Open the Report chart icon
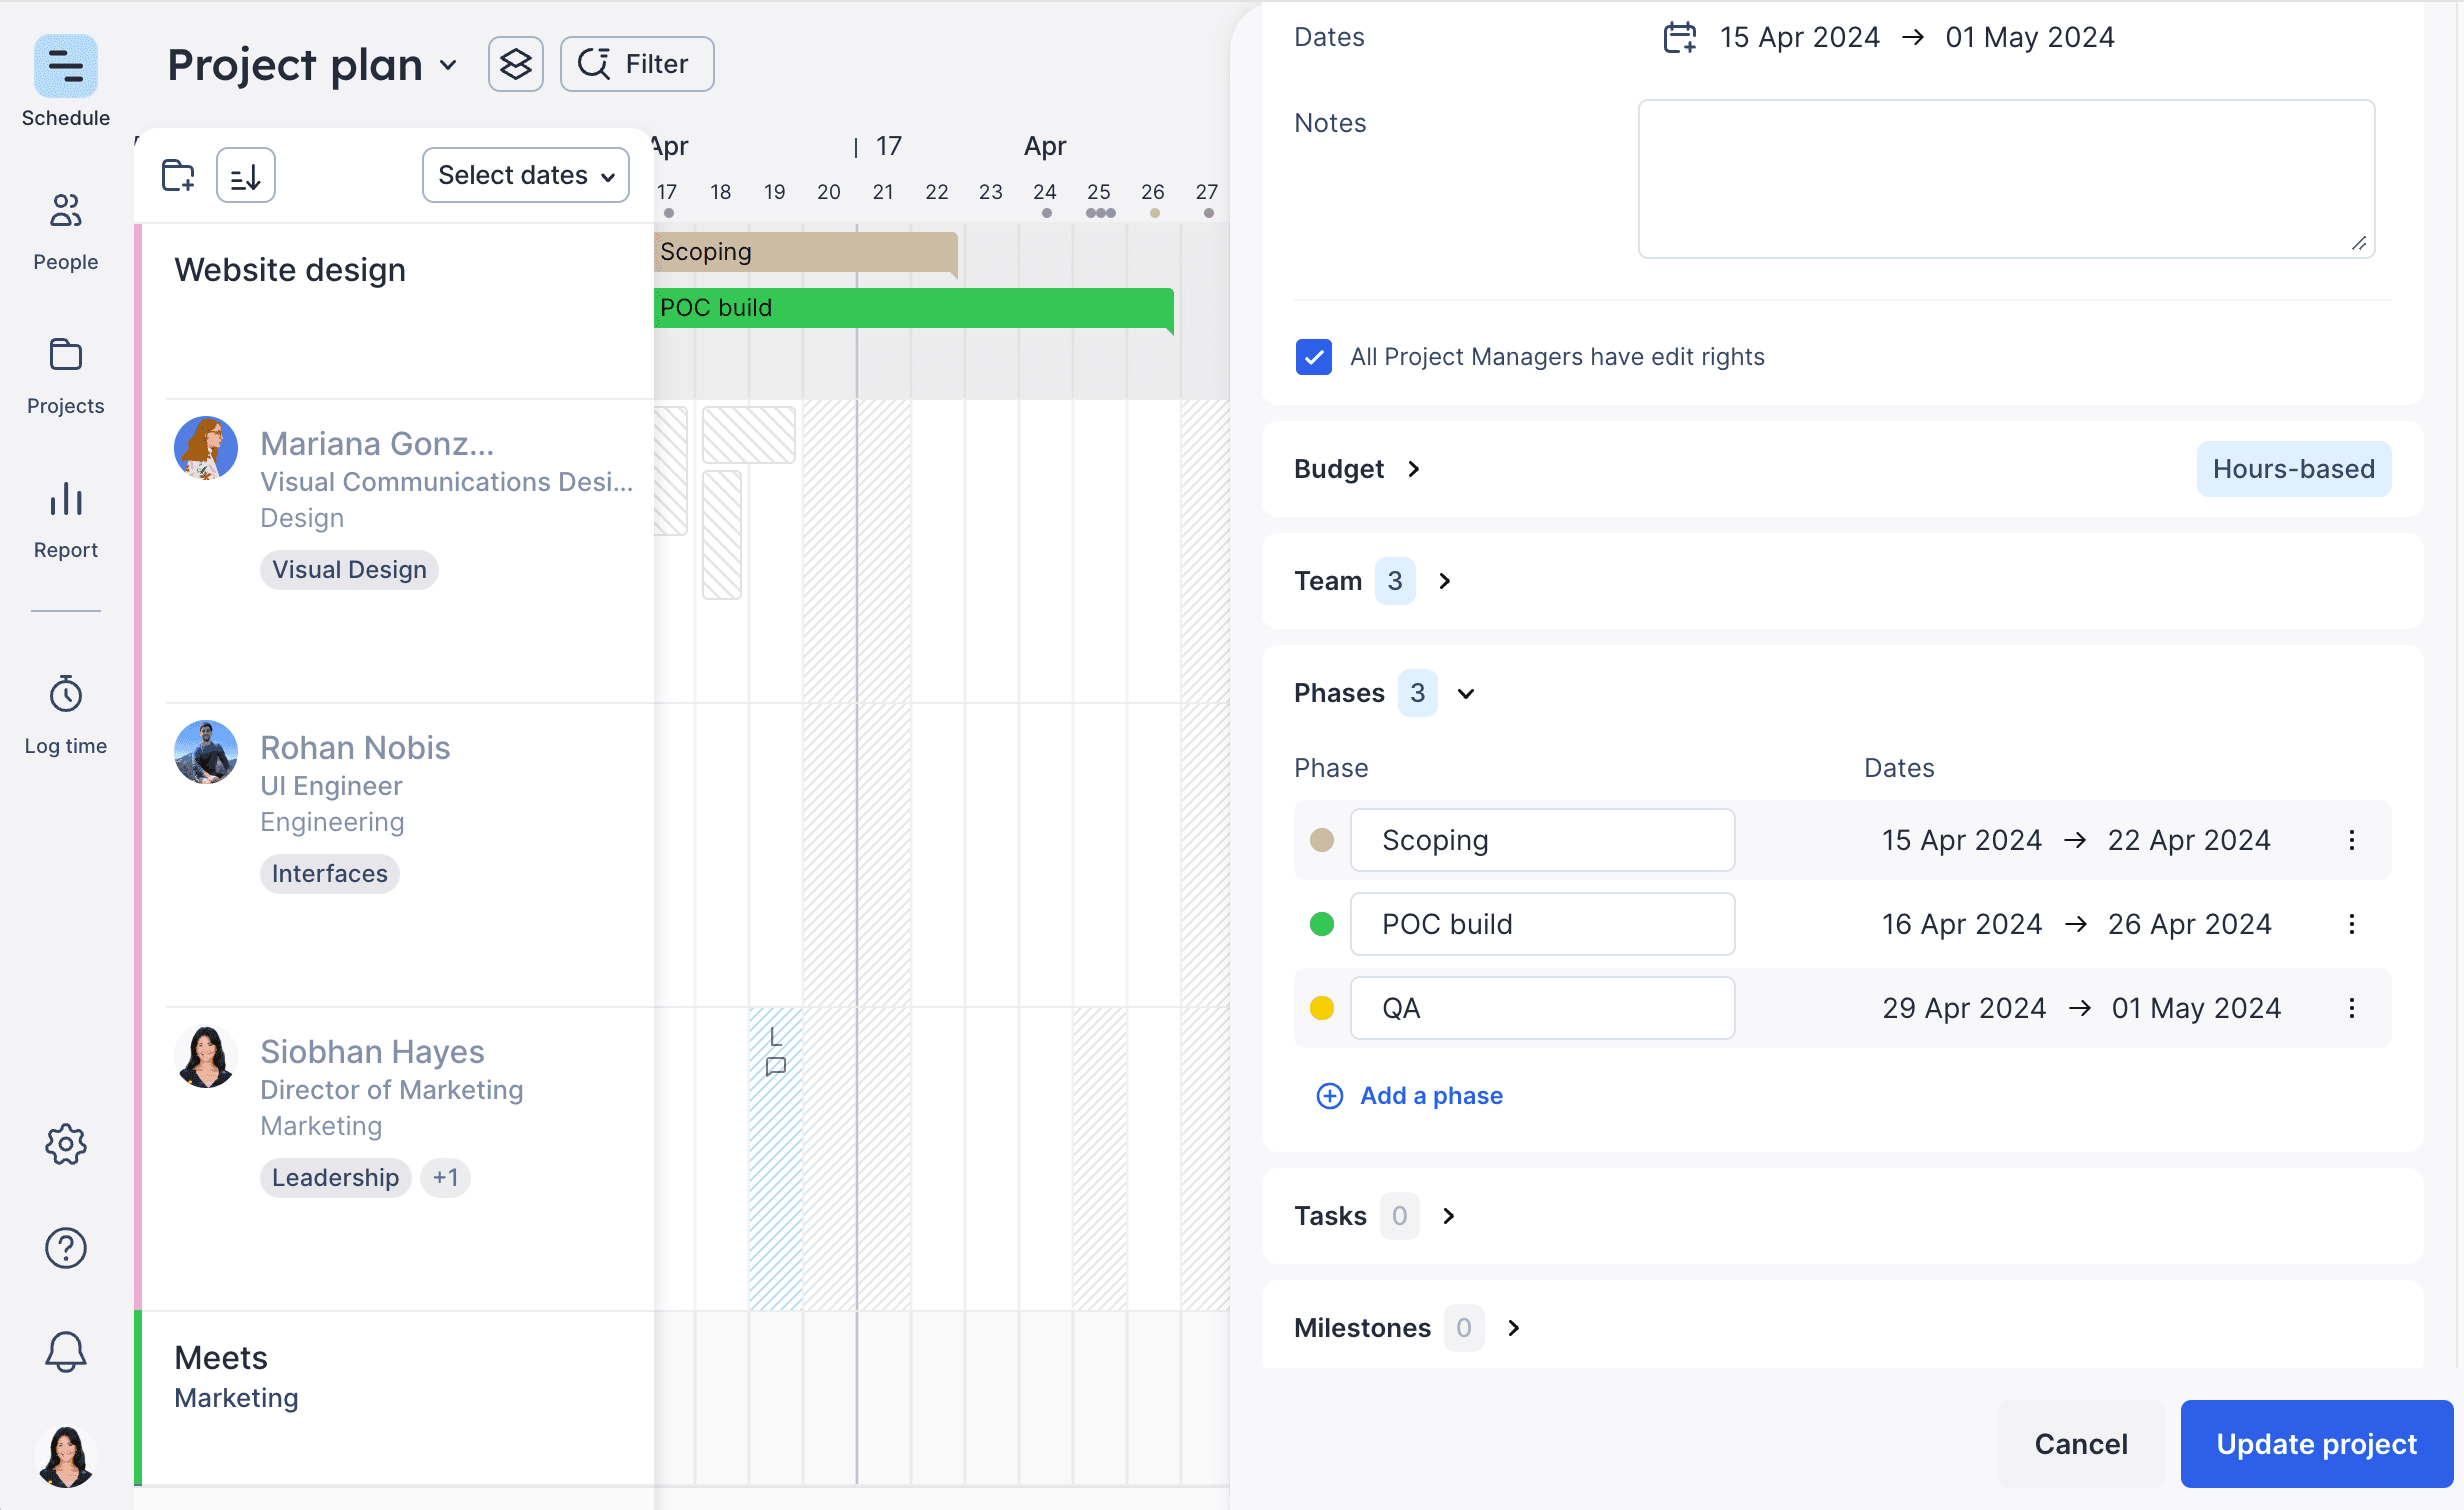 [x=66, y=499]
